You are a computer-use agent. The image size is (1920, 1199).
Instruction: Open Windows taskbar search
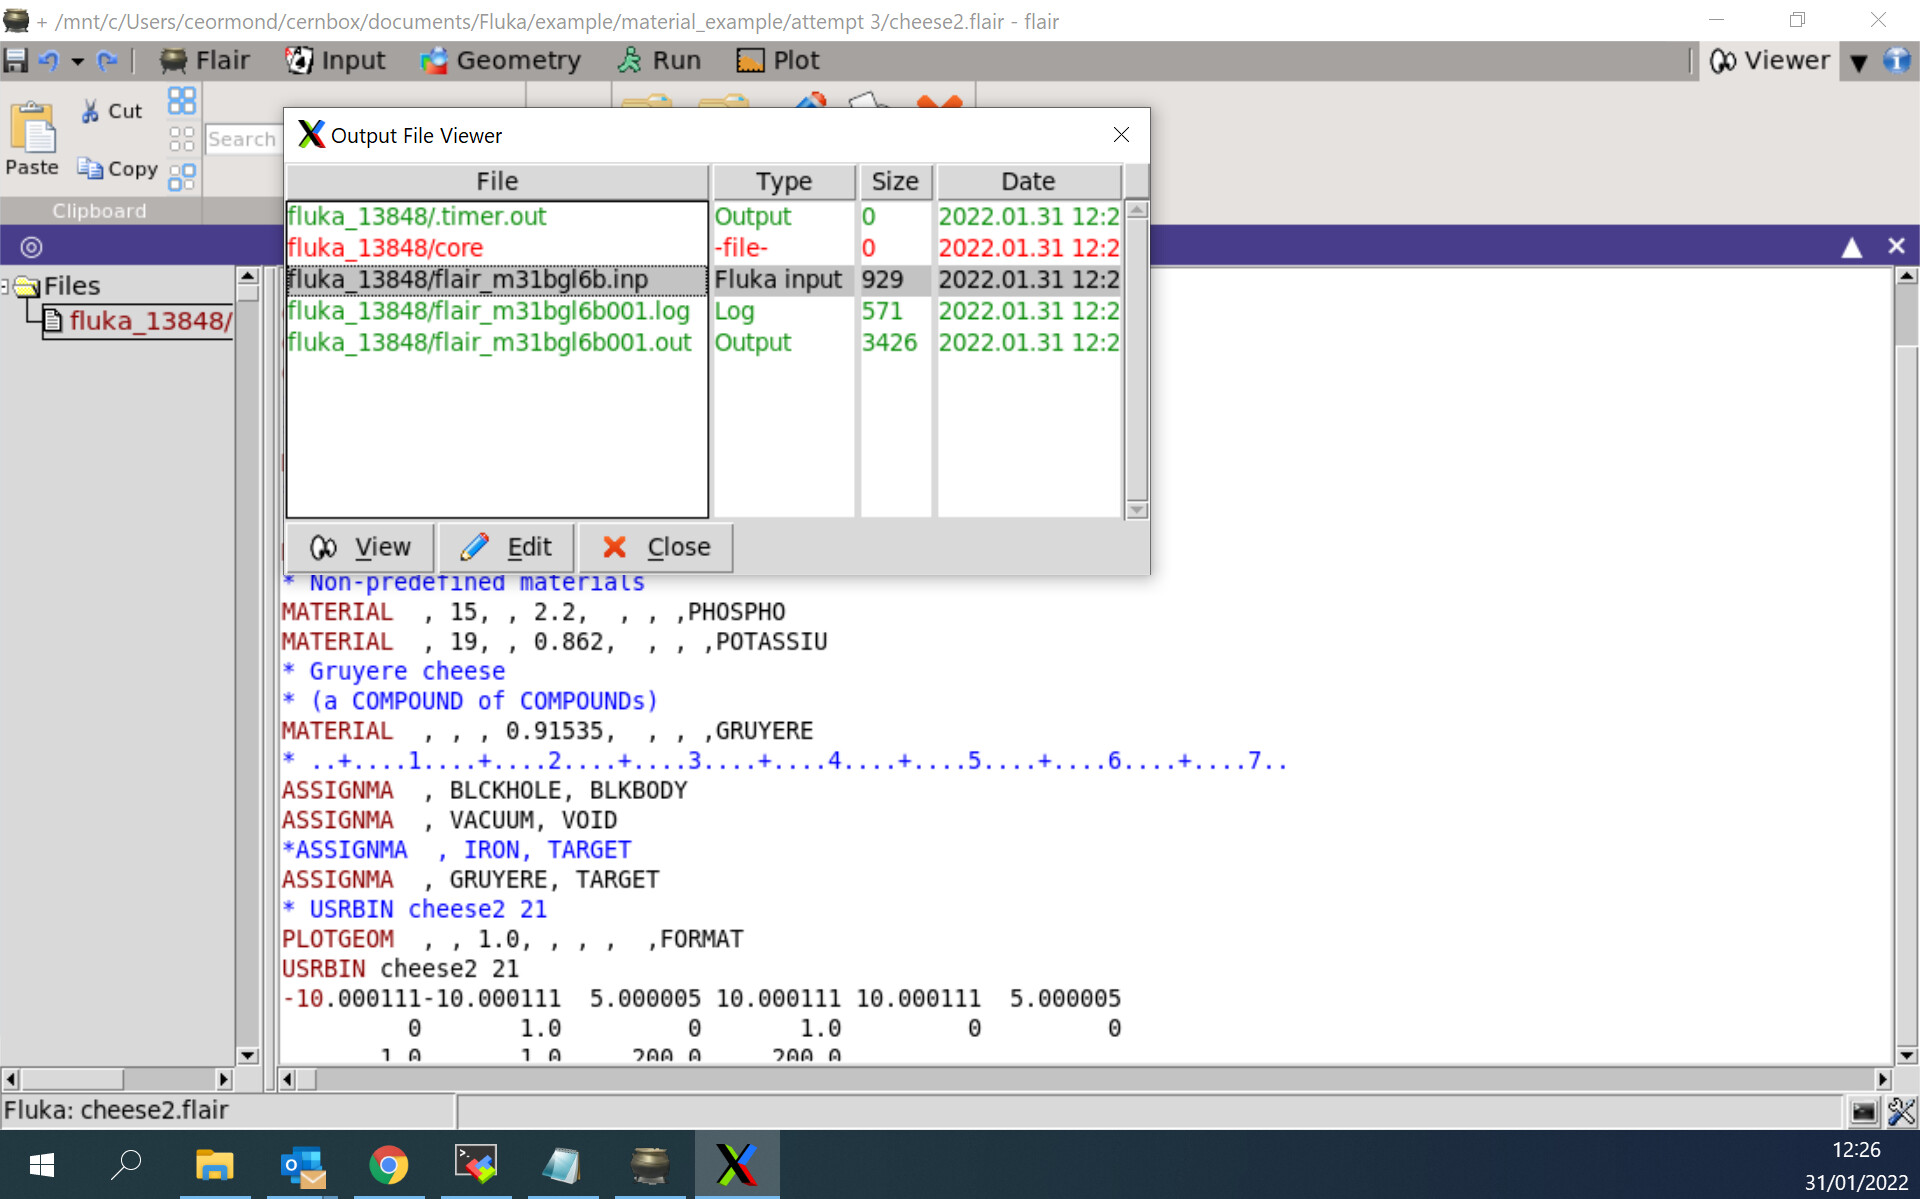pos(126,1165)
